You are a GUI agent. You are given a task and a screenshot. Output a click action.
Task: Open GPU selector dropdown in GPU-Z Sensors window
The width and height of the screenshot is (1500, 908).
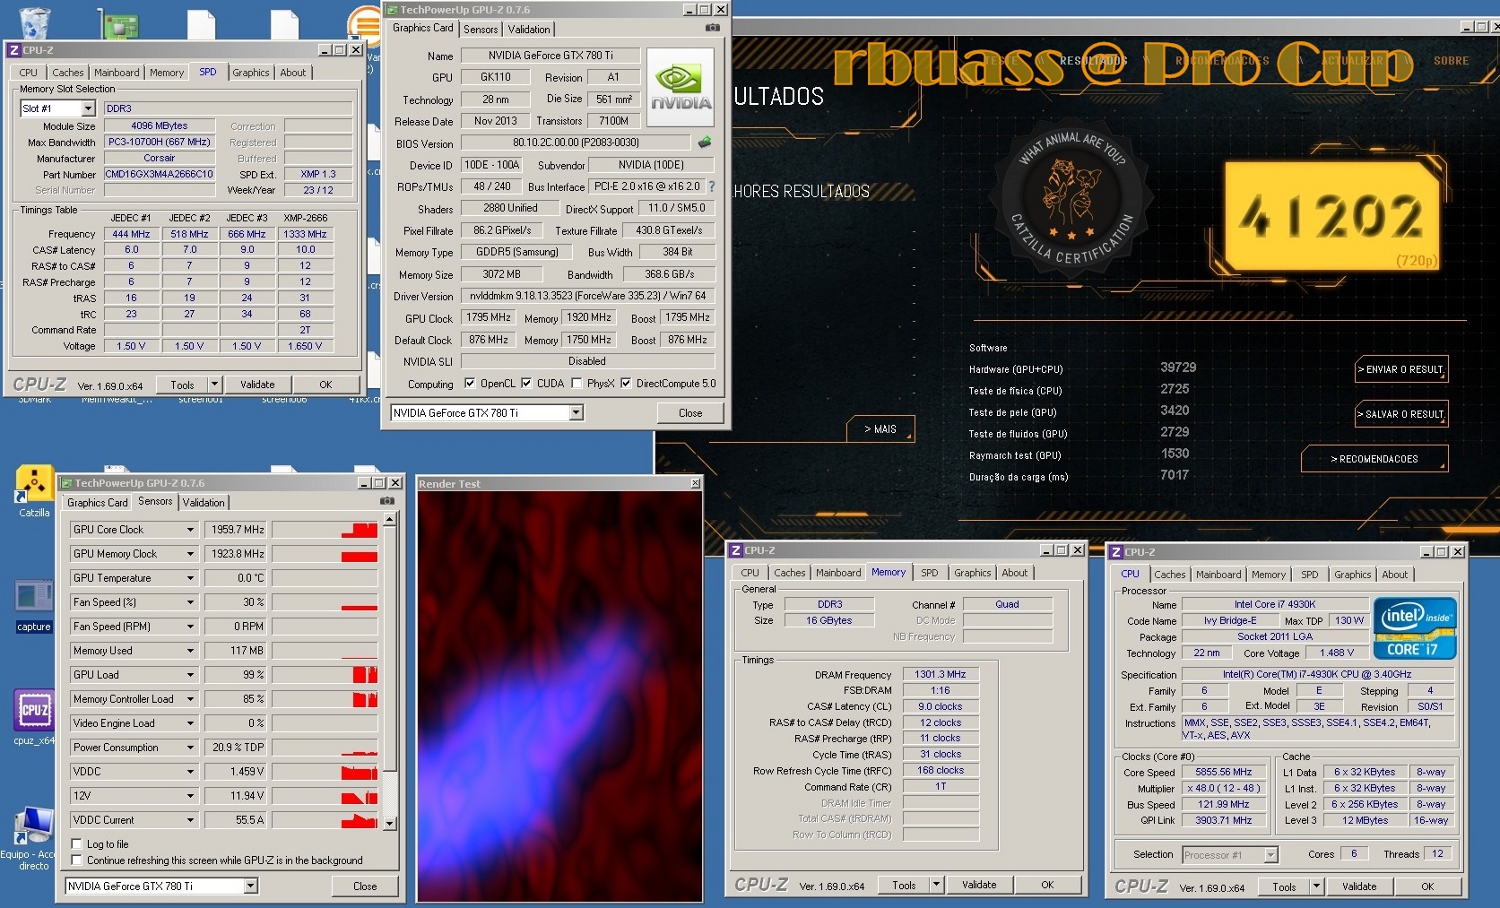click(x=251, y=886)
